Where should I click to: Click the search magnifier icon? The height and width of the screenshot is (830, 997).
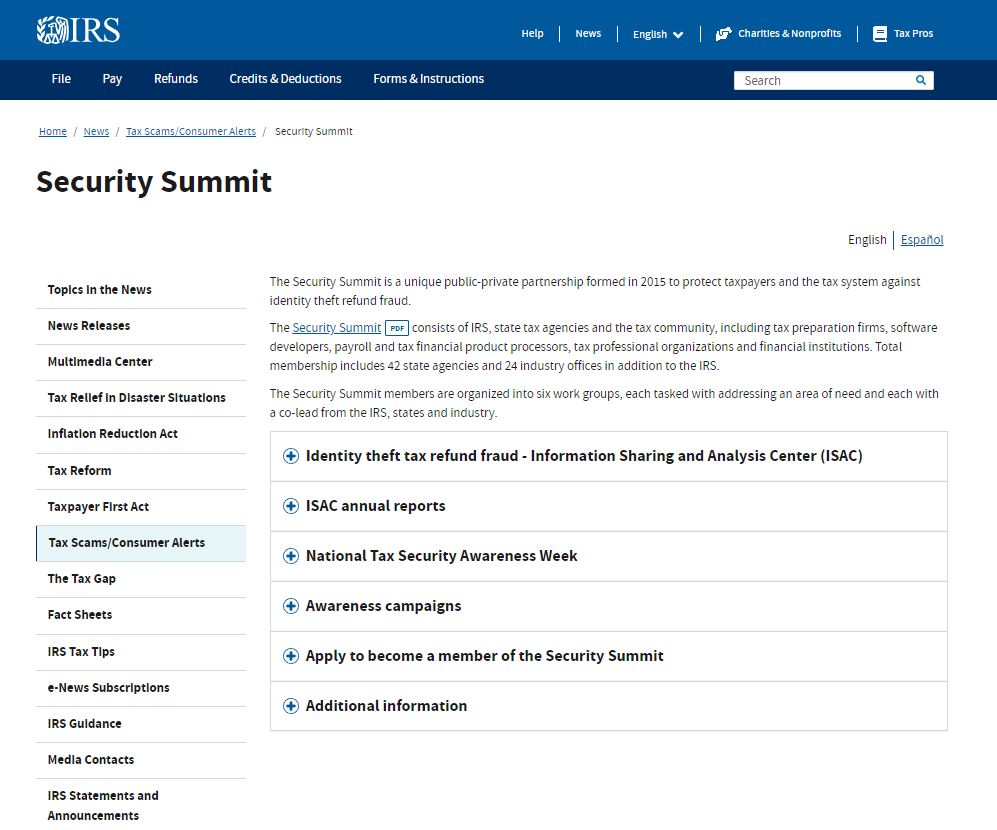click(x=921, y=80)
